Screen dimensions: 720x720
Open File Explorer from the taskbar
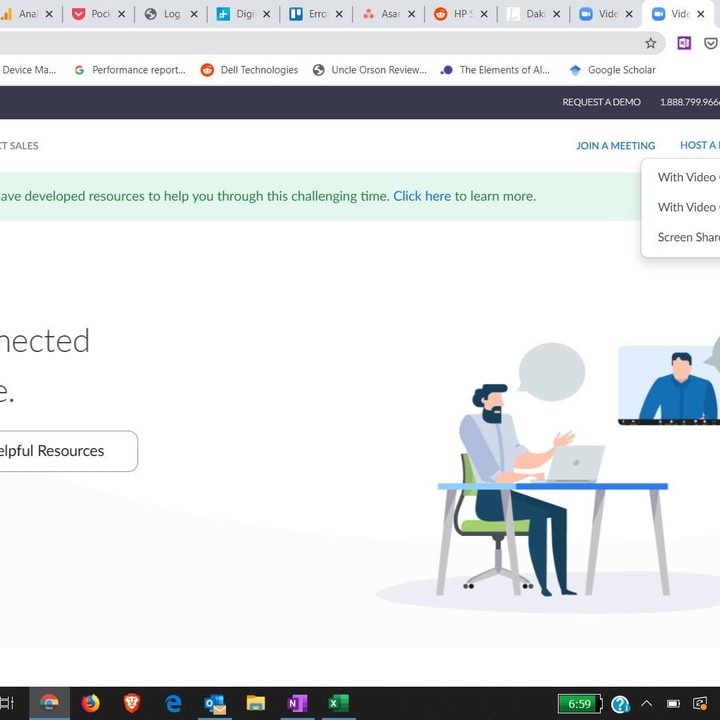pos(256,703)
